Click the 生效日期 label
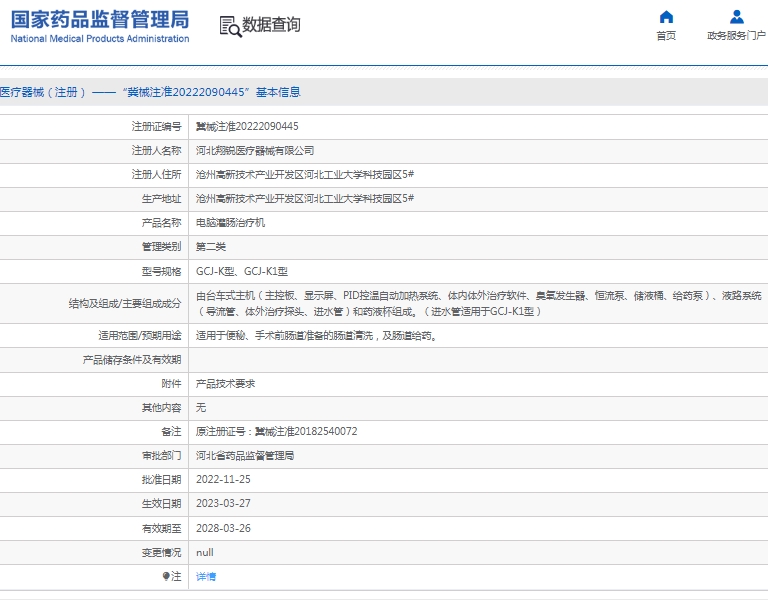The height and width of the screenshot is (609, 768). [x=161, y=504]
